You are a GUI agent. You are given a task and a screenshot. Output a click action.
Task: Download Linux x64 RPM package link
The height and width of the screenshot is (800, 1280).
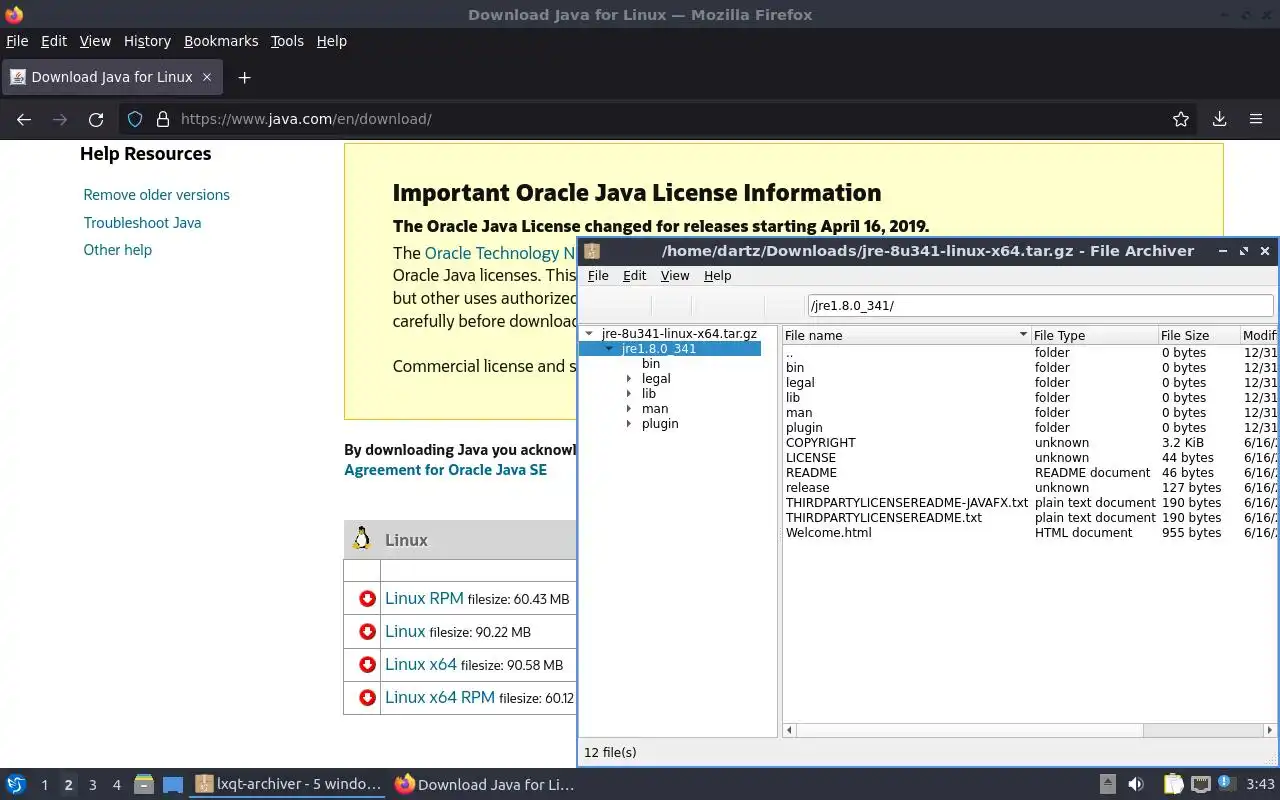[x=440, y=697]
